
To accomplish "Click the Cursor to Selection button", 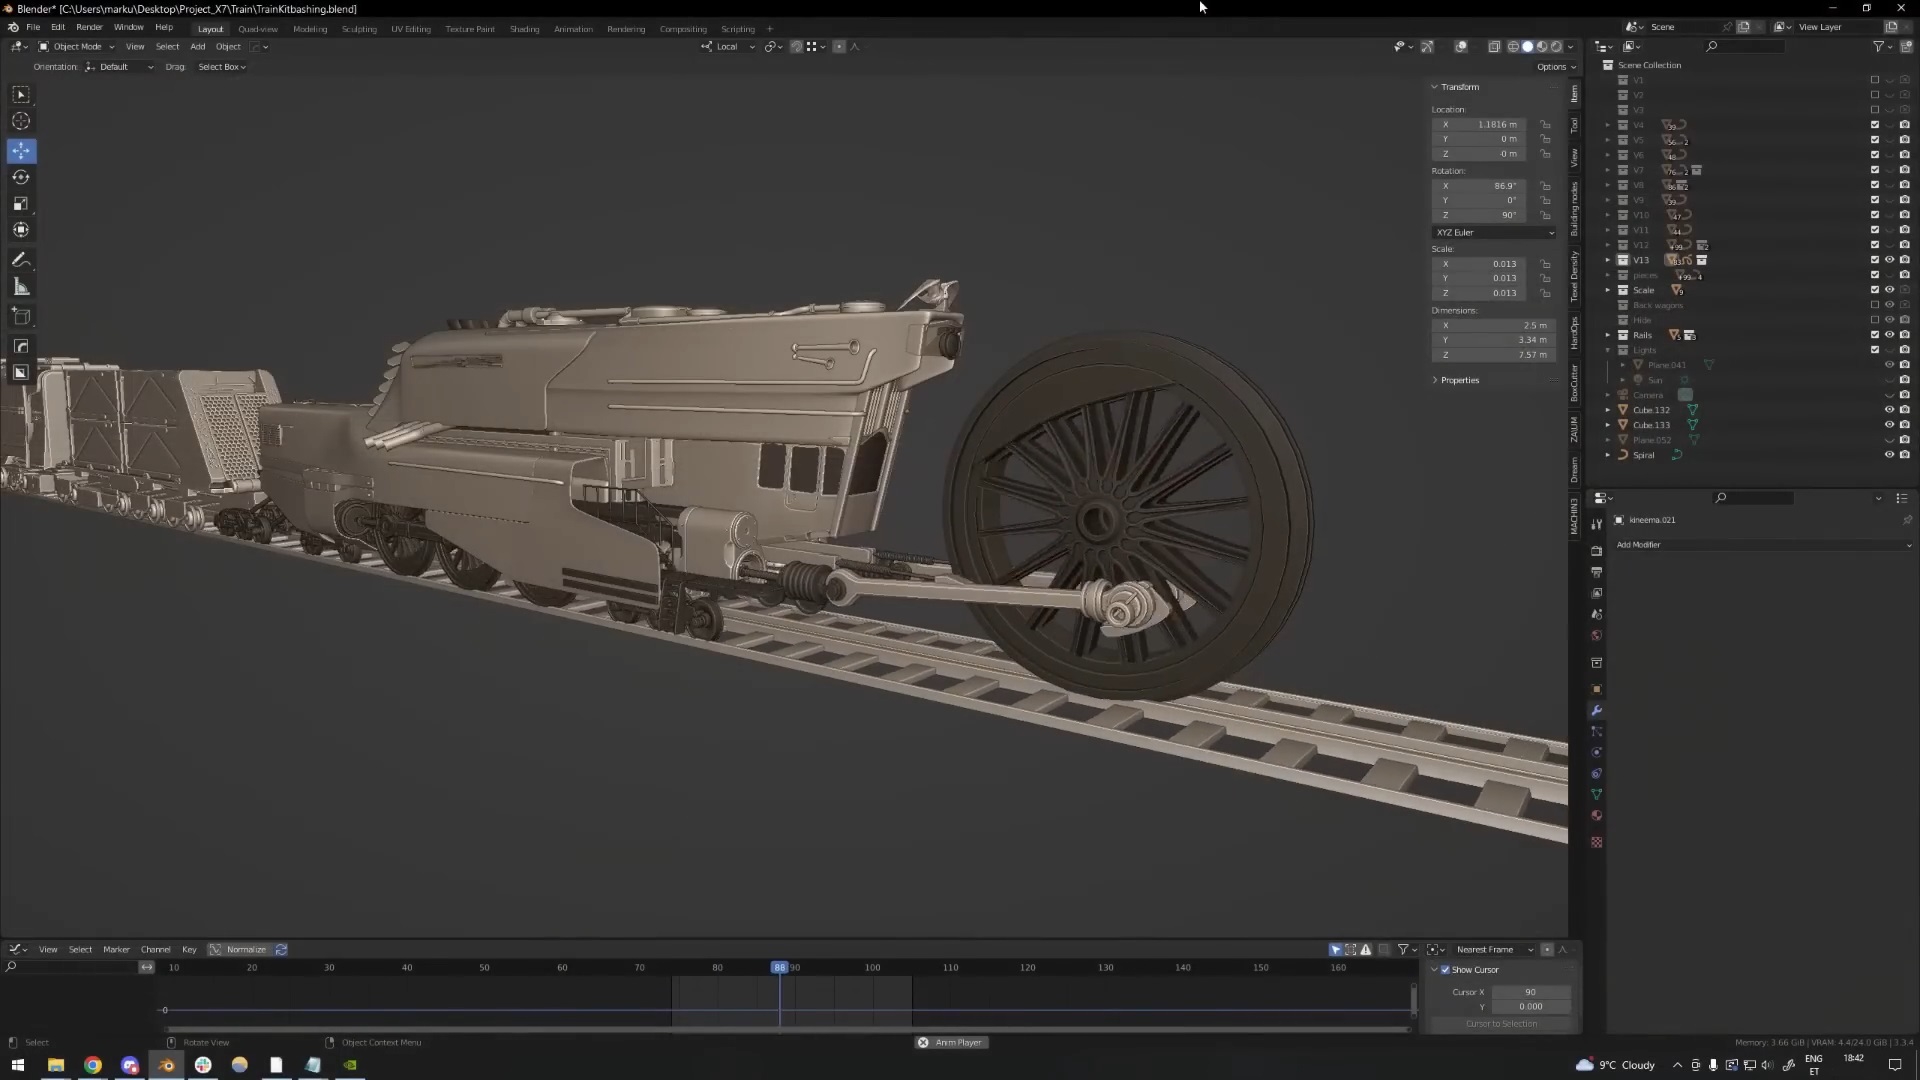I will [1501, 1024].
